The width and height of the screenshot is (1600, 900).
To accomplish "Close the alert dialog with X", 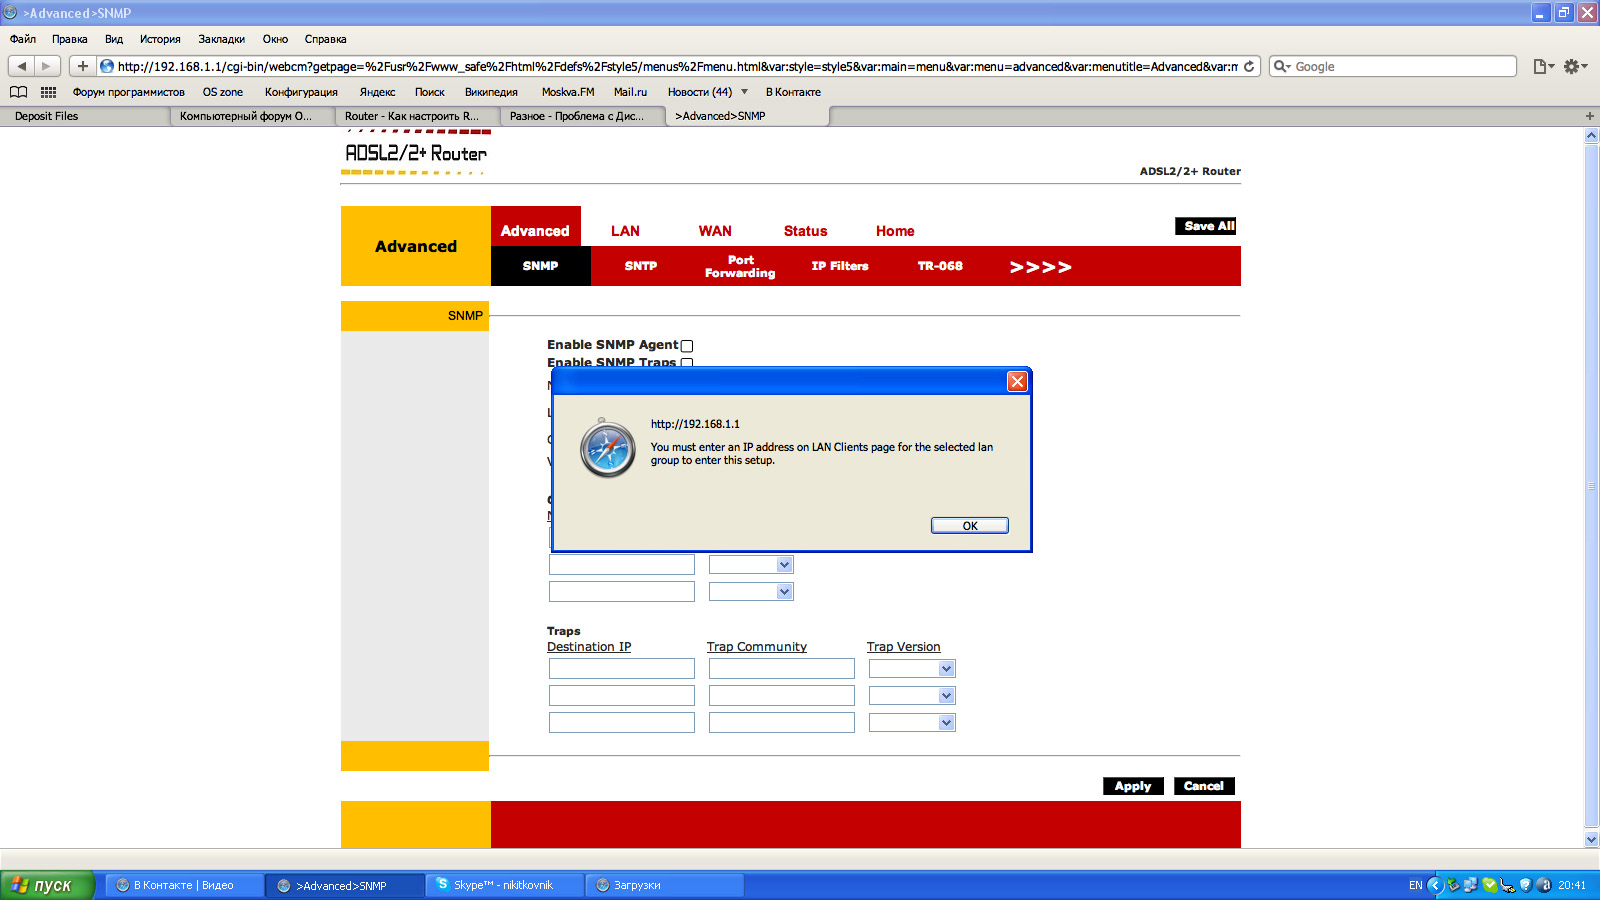I will (x=1017, y=382).
